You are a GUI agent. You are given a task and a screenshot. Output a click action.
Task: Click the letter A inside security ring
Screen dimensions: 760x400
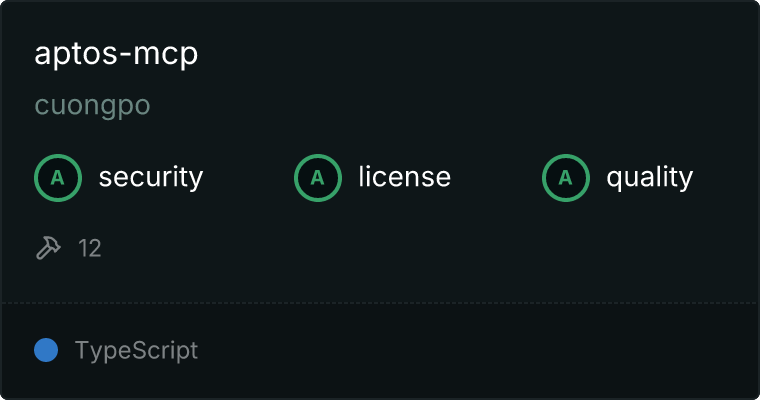point(58,178)
